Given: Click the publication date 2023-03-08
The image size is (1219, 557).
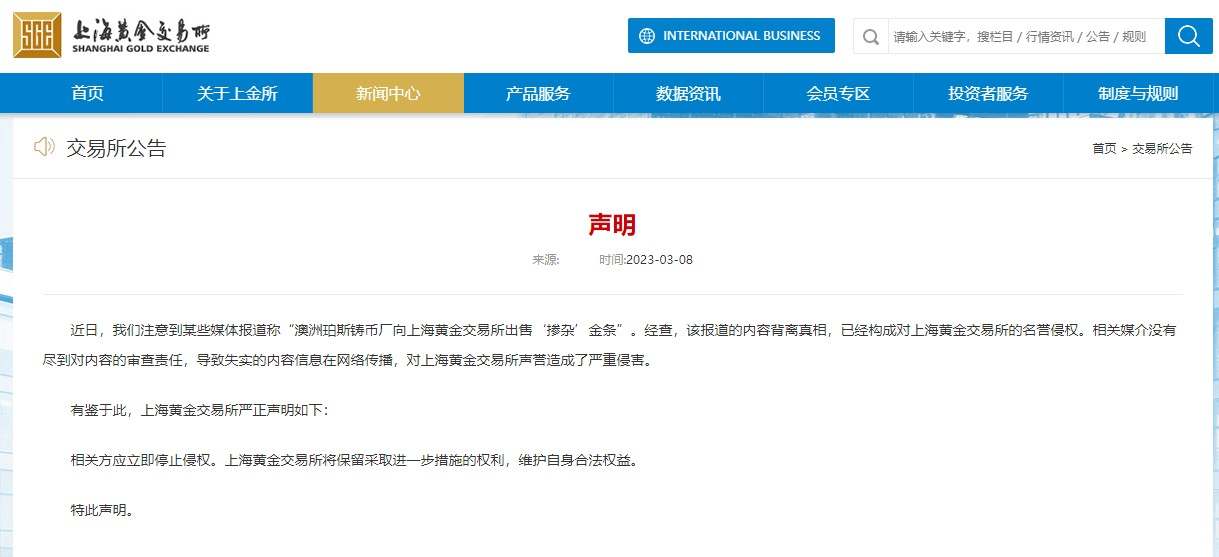Looking at the screenshot, I should [659, 260].
